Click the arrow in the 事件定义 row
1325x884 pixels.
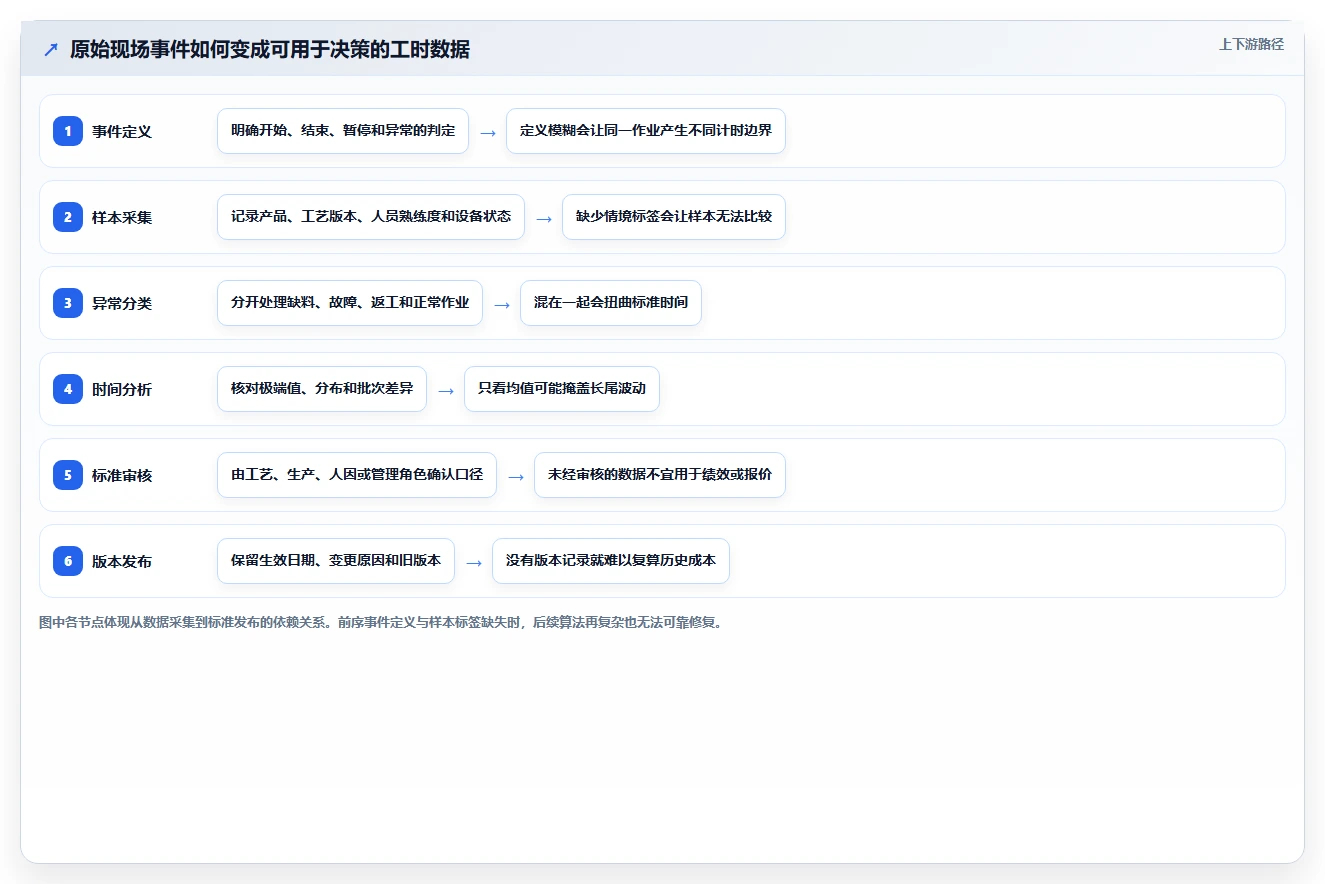tap(488, 132)
